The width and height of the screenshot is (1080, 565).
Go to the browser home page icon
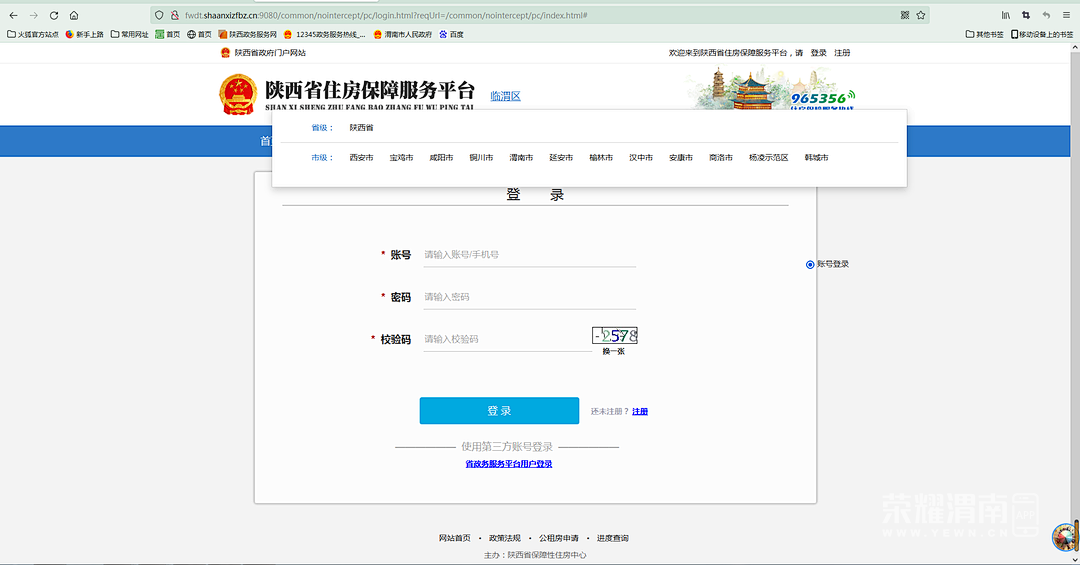click(x=76, y=16)
